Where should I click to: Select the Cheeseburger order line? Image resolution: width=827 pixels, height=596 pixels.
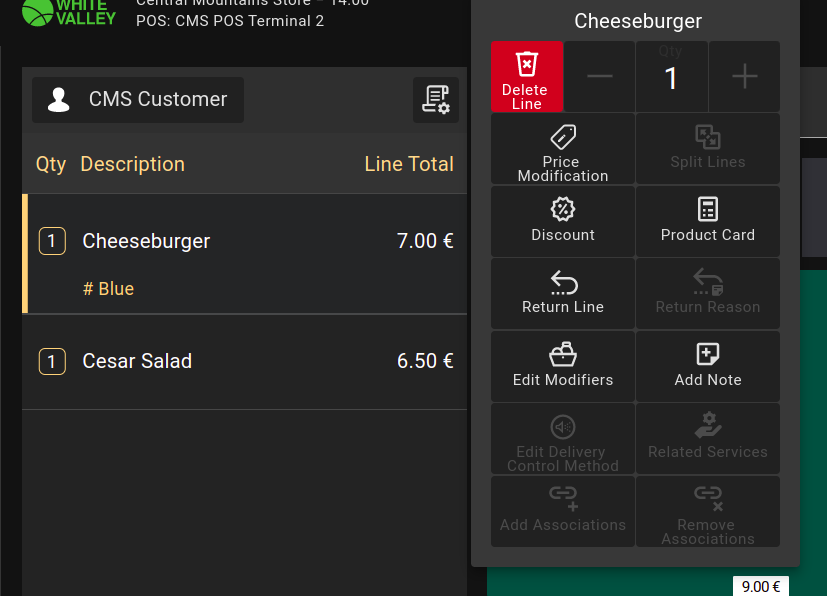[x=245, y=242]
